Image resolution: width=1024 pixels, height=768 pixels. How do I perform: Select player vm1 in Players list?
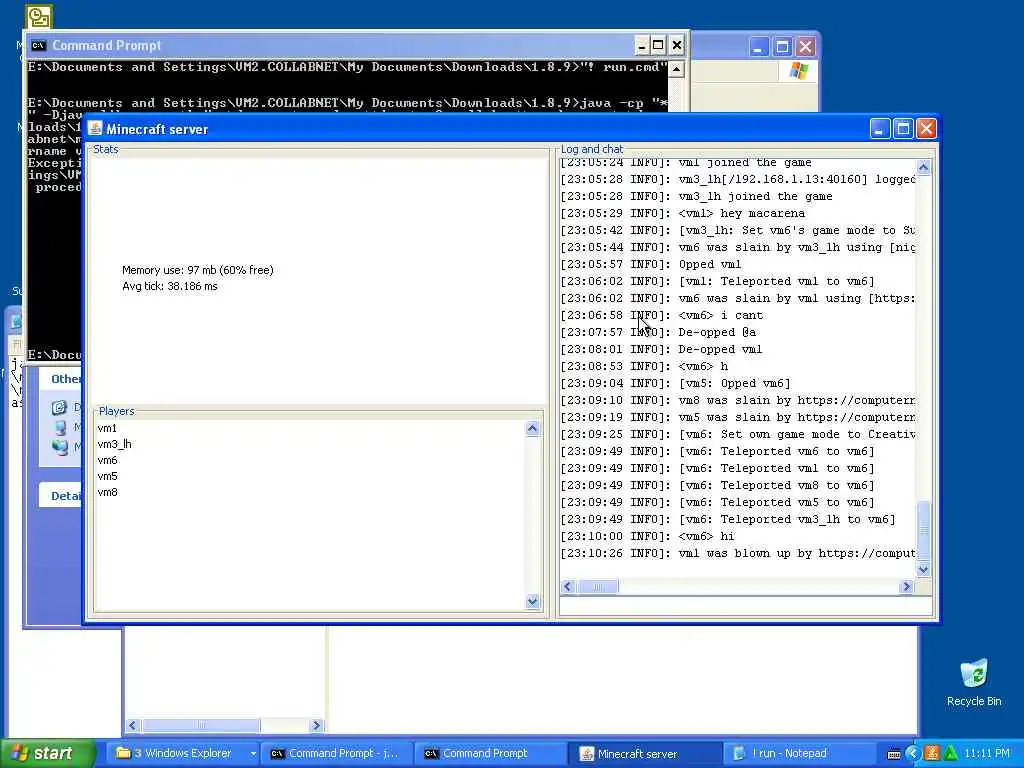(x=107, y=428)
